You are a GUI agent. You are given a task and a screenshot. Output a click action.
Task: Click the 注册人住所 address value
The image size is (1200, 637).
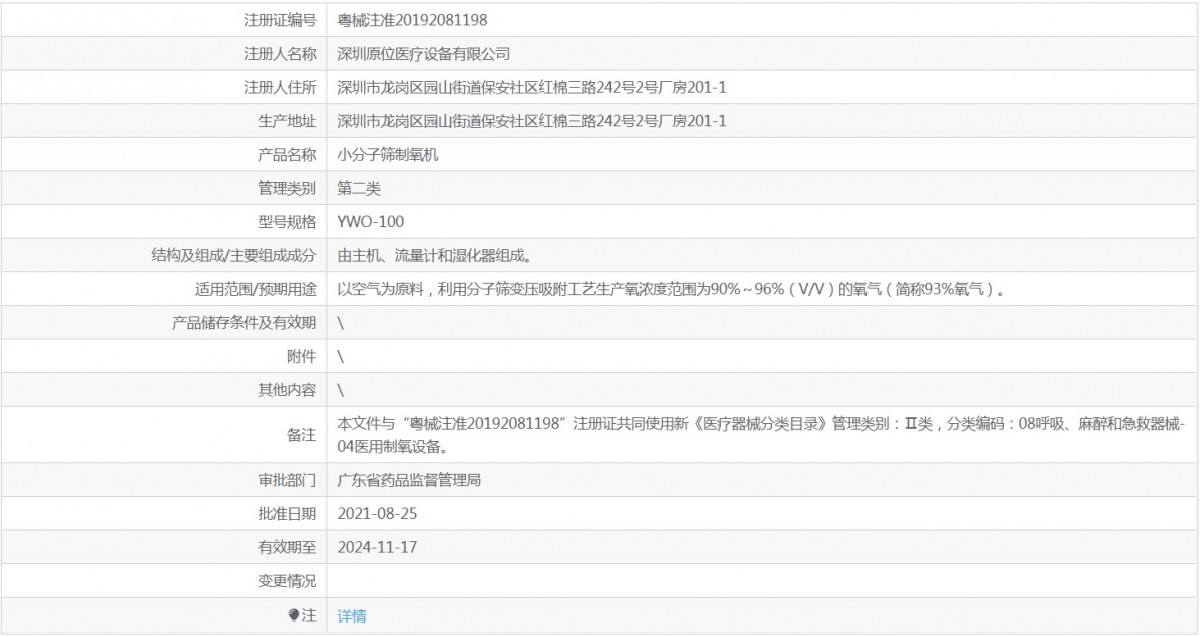tap(532, 87)
